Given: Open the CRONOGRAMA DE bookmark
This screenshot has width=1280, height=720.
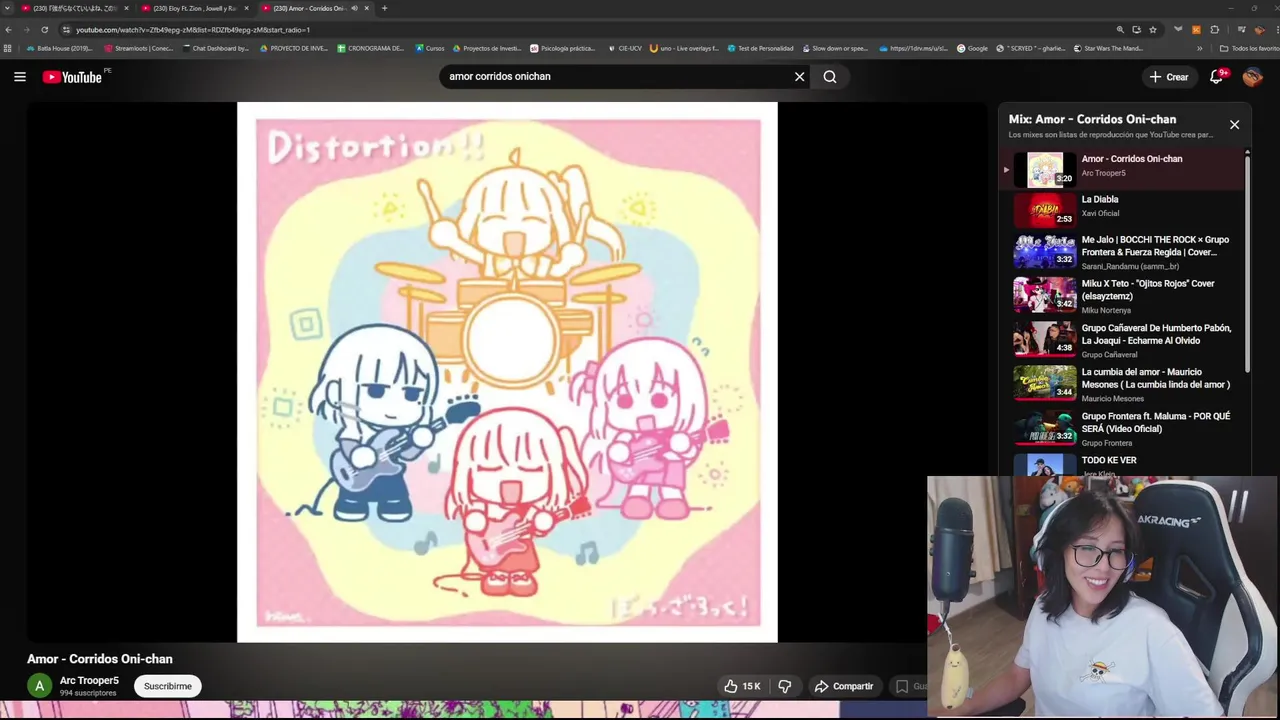Looking at the screenshot, I should (x=371, y=48).
